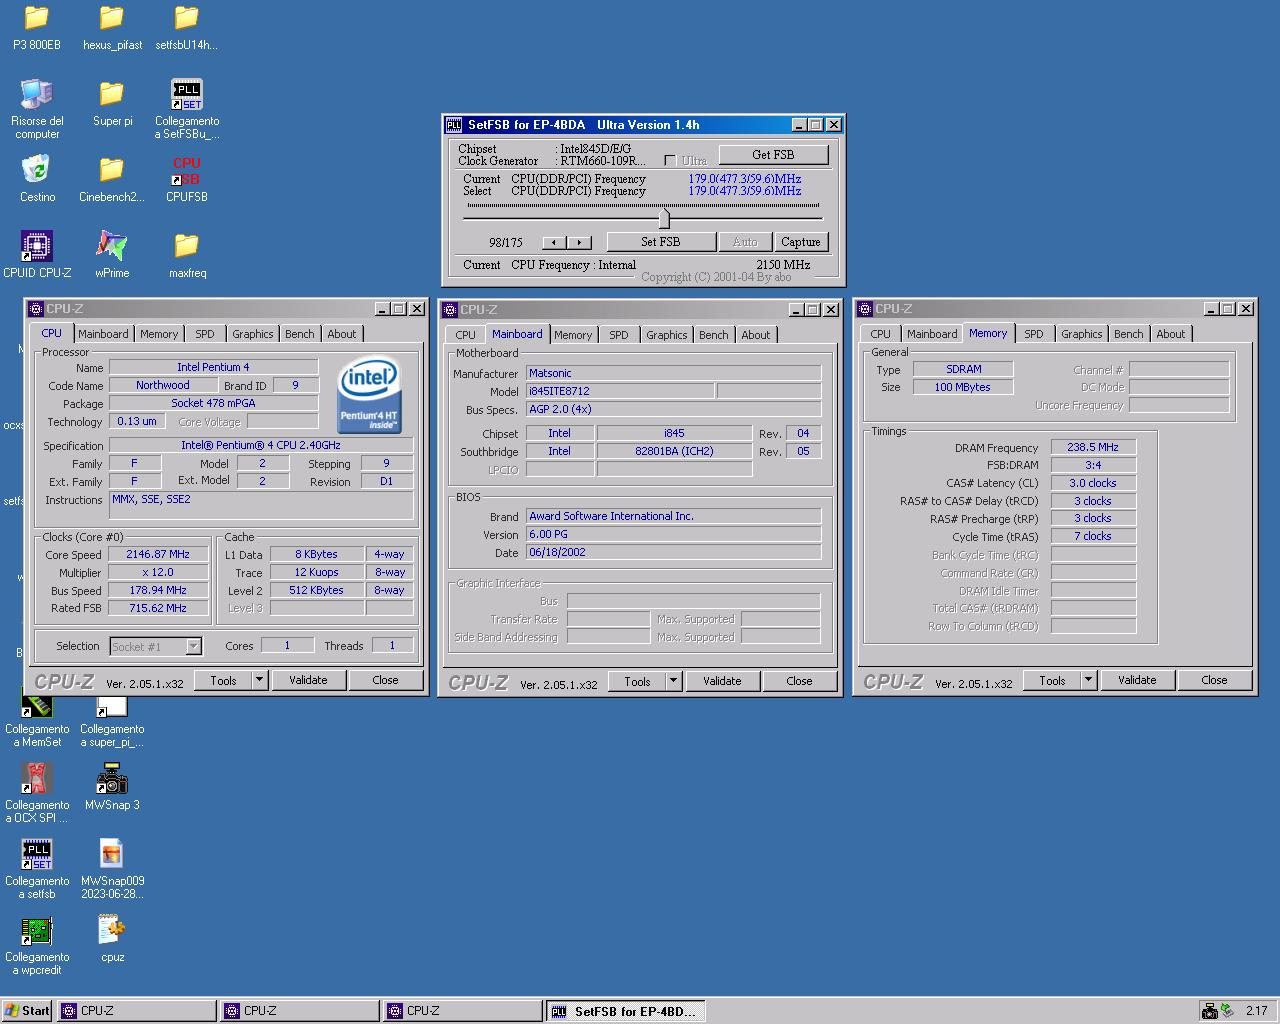The height and width of the screenshot is (1024, 1280).
Task: Expand Tools dropdown arrow in Mainboard window
Action: click(673, 681)
